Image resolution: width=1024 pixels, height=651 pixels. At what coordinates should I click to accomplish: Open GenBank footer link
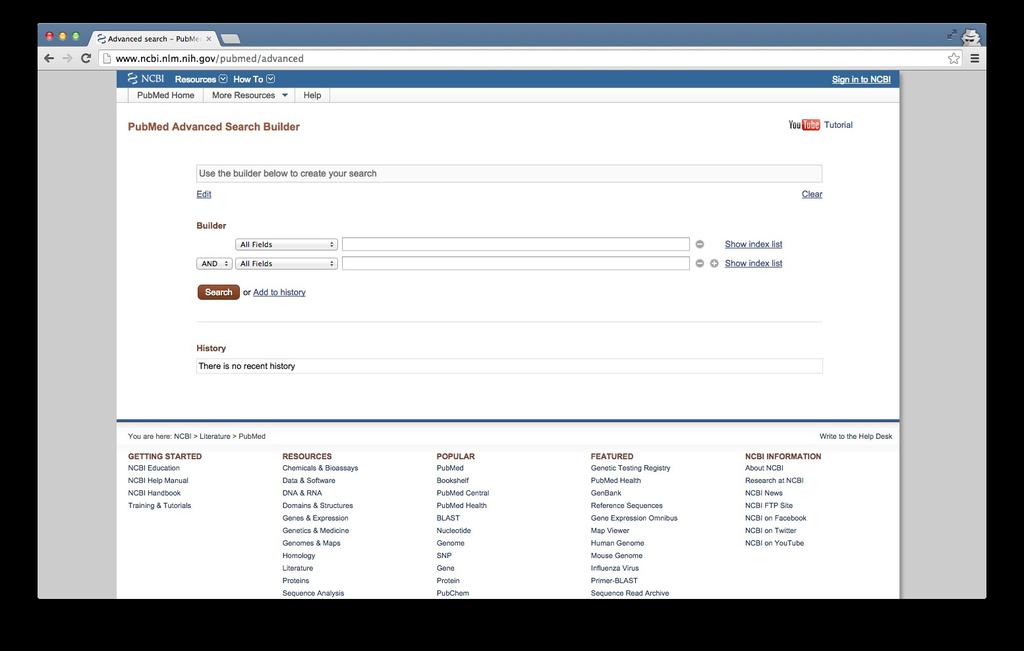pyautogui.click(x=606, y=493)
